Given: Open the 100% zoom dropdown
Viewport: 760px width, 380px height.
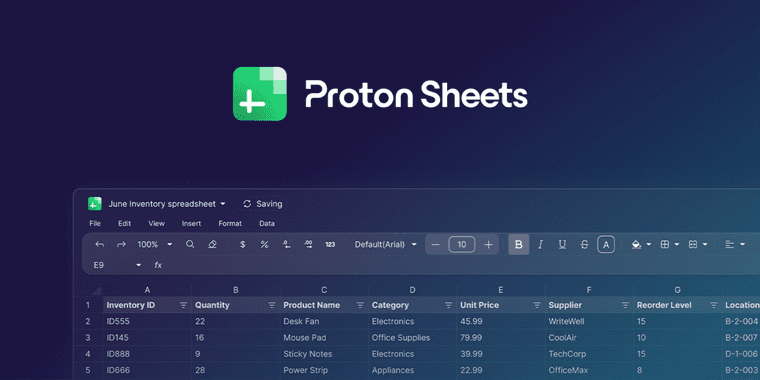Looking at the screenshot, I should (x=170, y=245).
